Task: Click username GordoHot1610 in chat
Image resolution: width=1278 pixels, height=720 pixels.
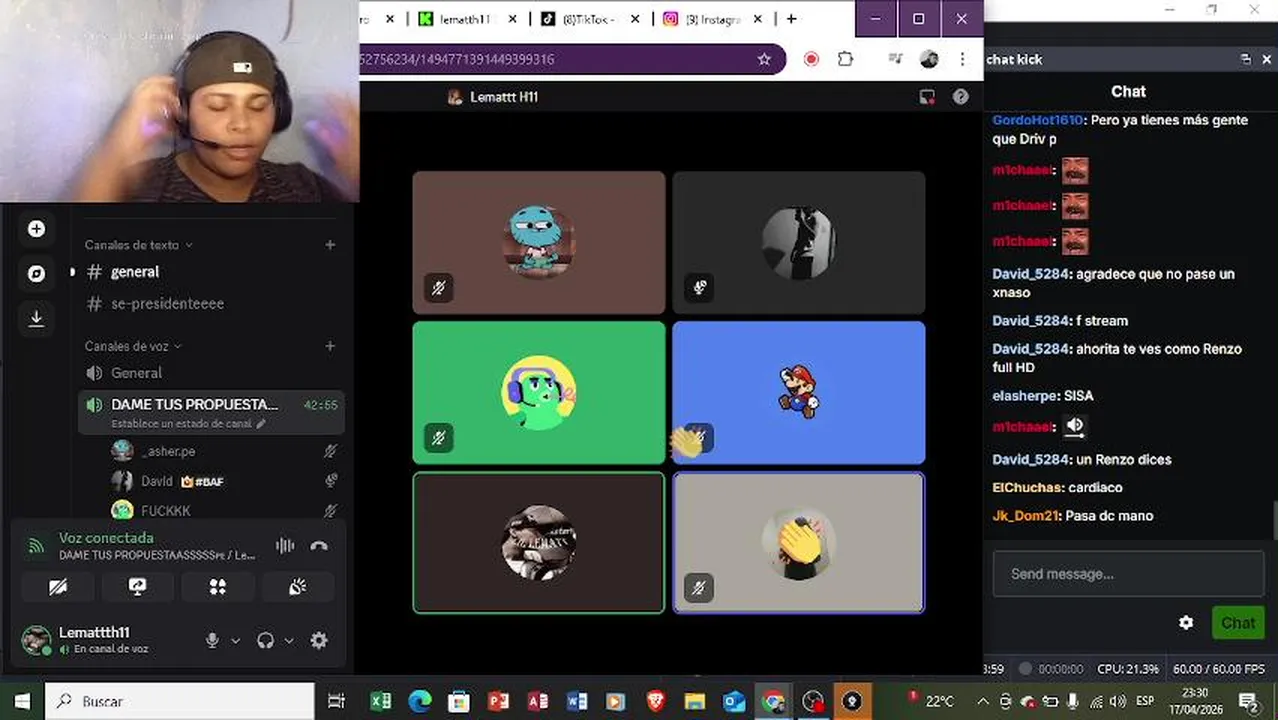Action: pyautogui.click(x=1037, y=120)
